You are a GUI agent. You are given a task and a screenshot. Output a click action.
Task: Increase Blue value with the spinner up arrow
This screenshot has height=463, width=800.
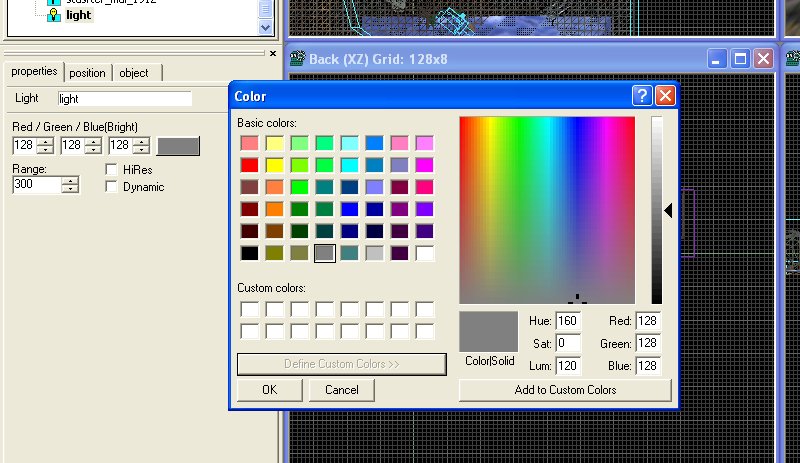coord(141,141)
